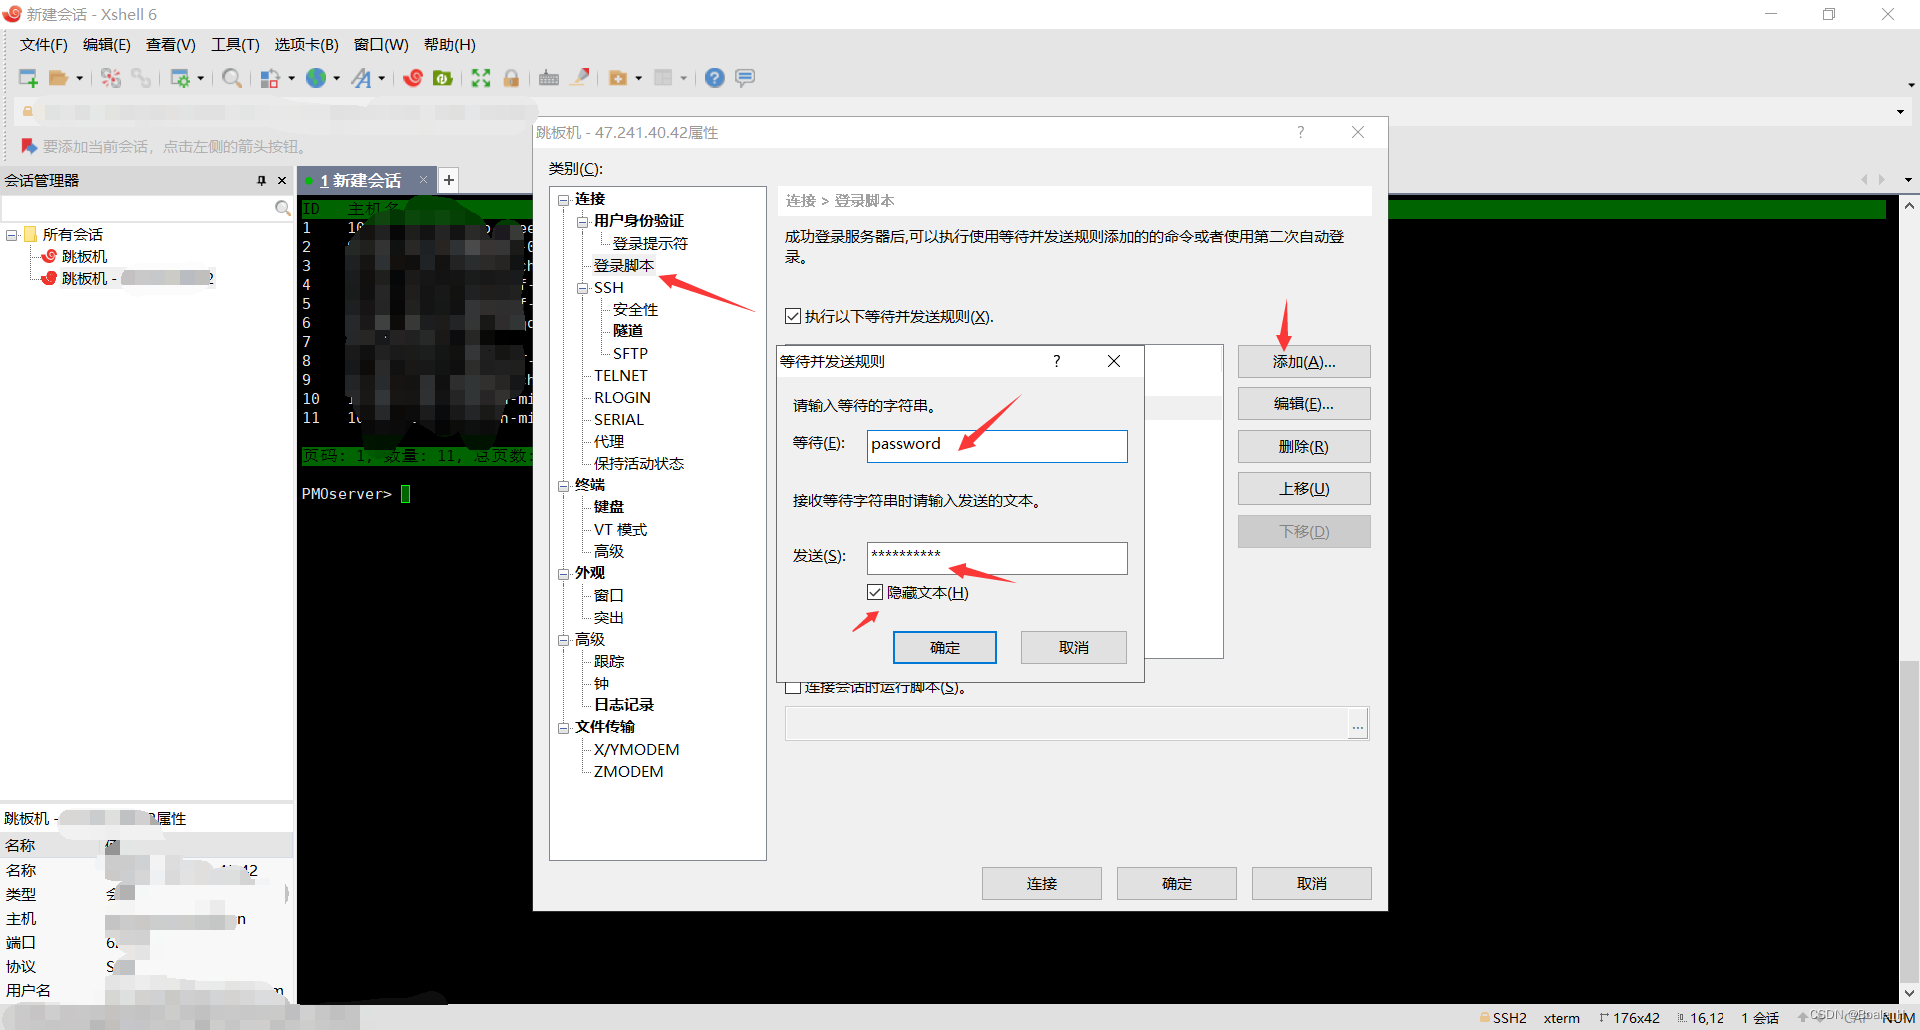Click terminal vertical scrollbar down arrow

pos(1909,993)
